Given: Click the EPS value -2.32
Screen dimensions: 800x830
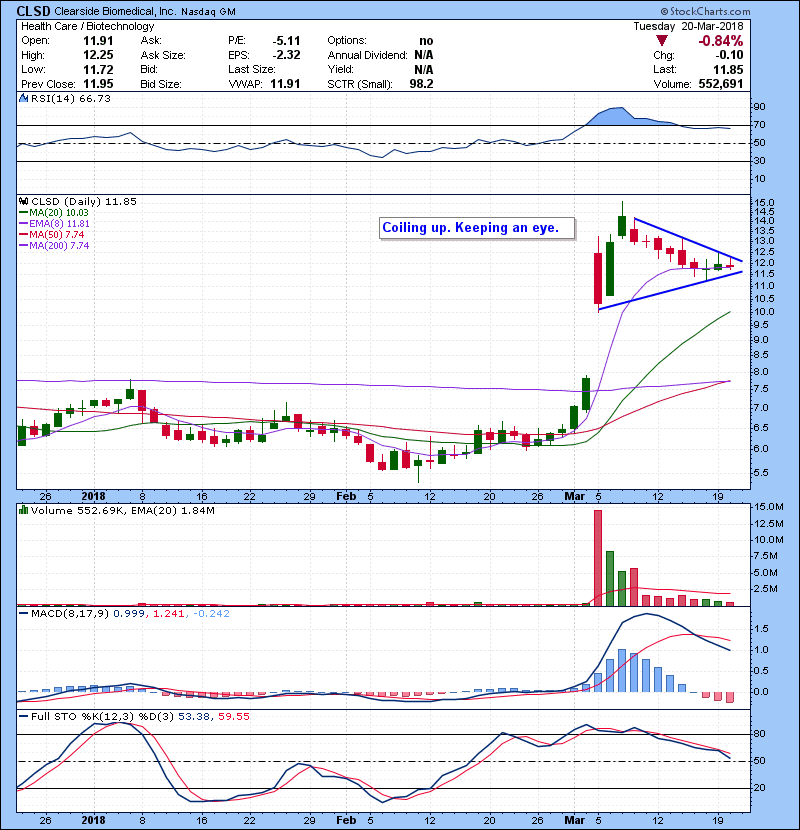Looking at the screenshot, I should click(286, 55).
